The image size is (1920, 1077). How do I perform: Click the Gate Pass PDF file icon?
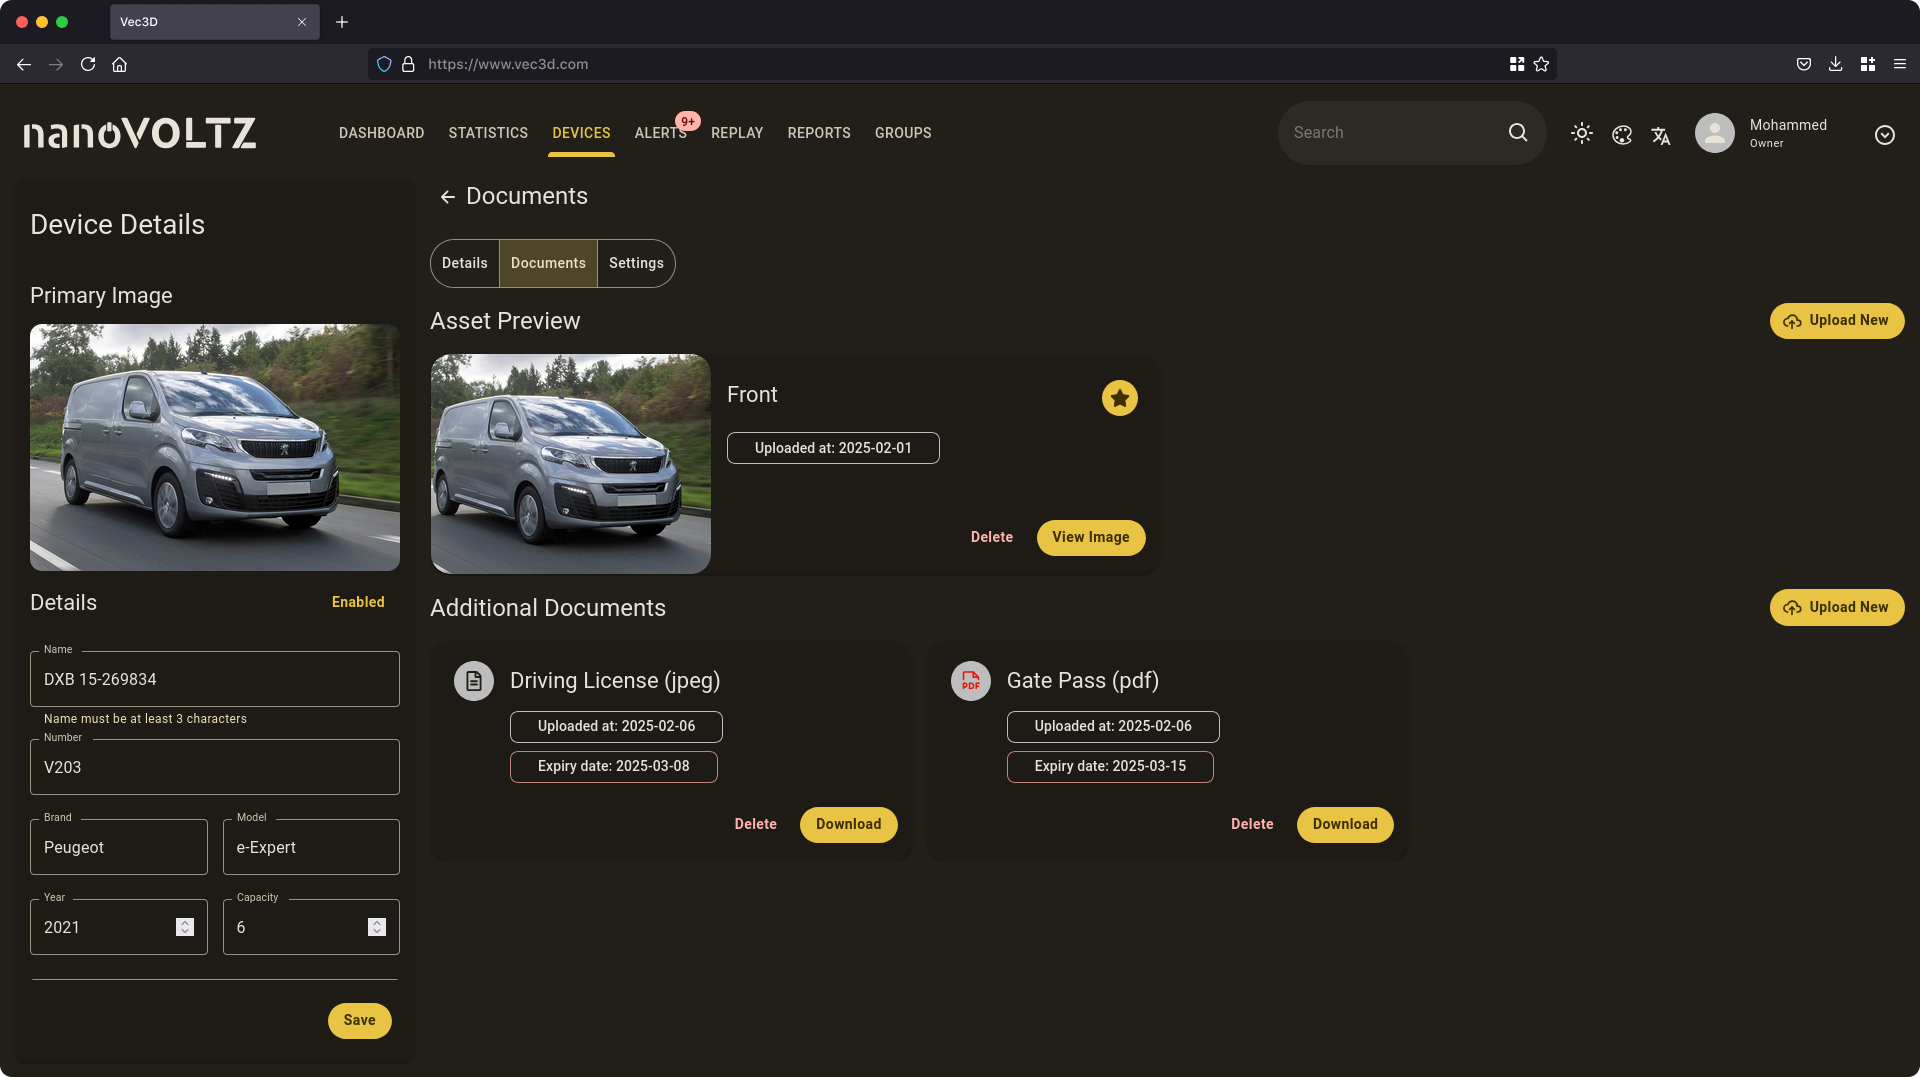(x=970, y=681)
